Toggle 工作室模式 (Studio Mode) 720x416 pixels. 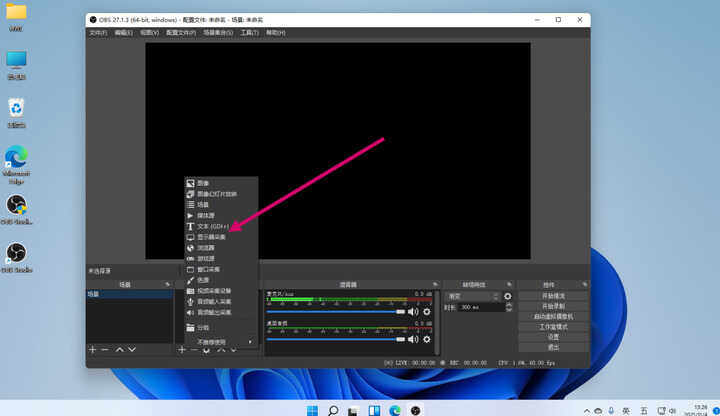[553, 327]
